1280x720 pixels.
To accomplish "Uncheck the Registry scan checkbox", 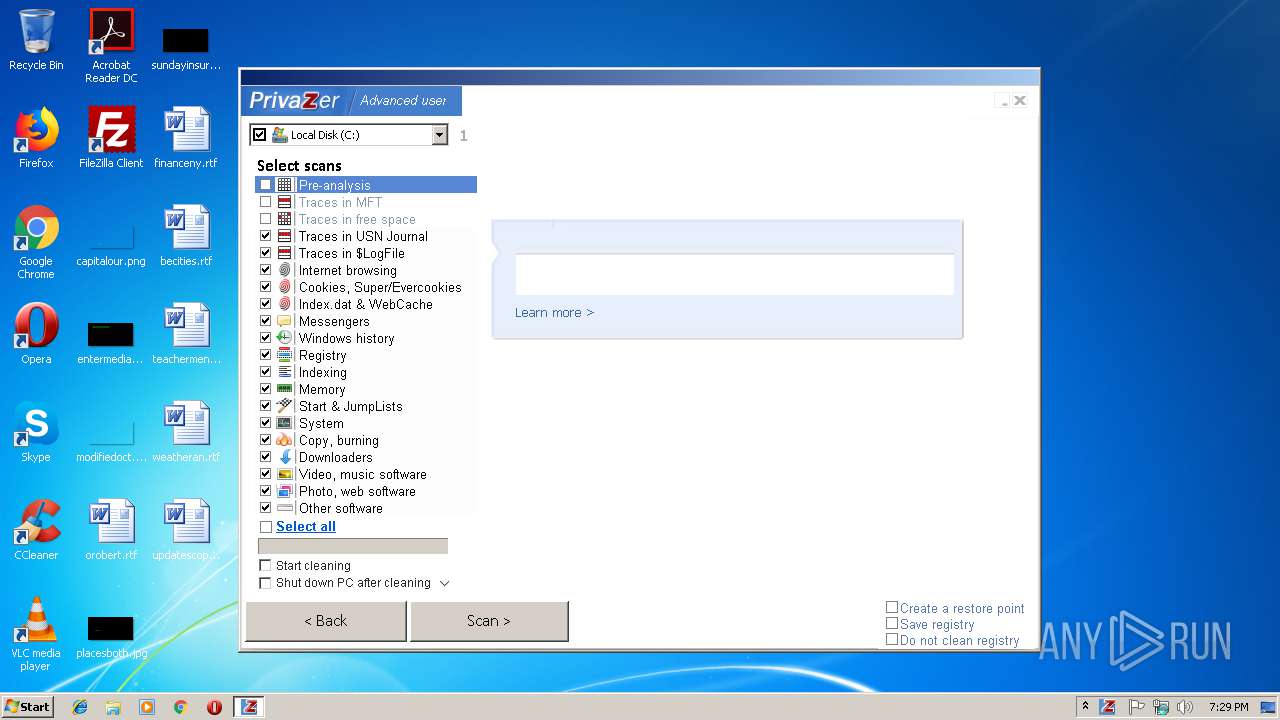I will pos(266,355).
